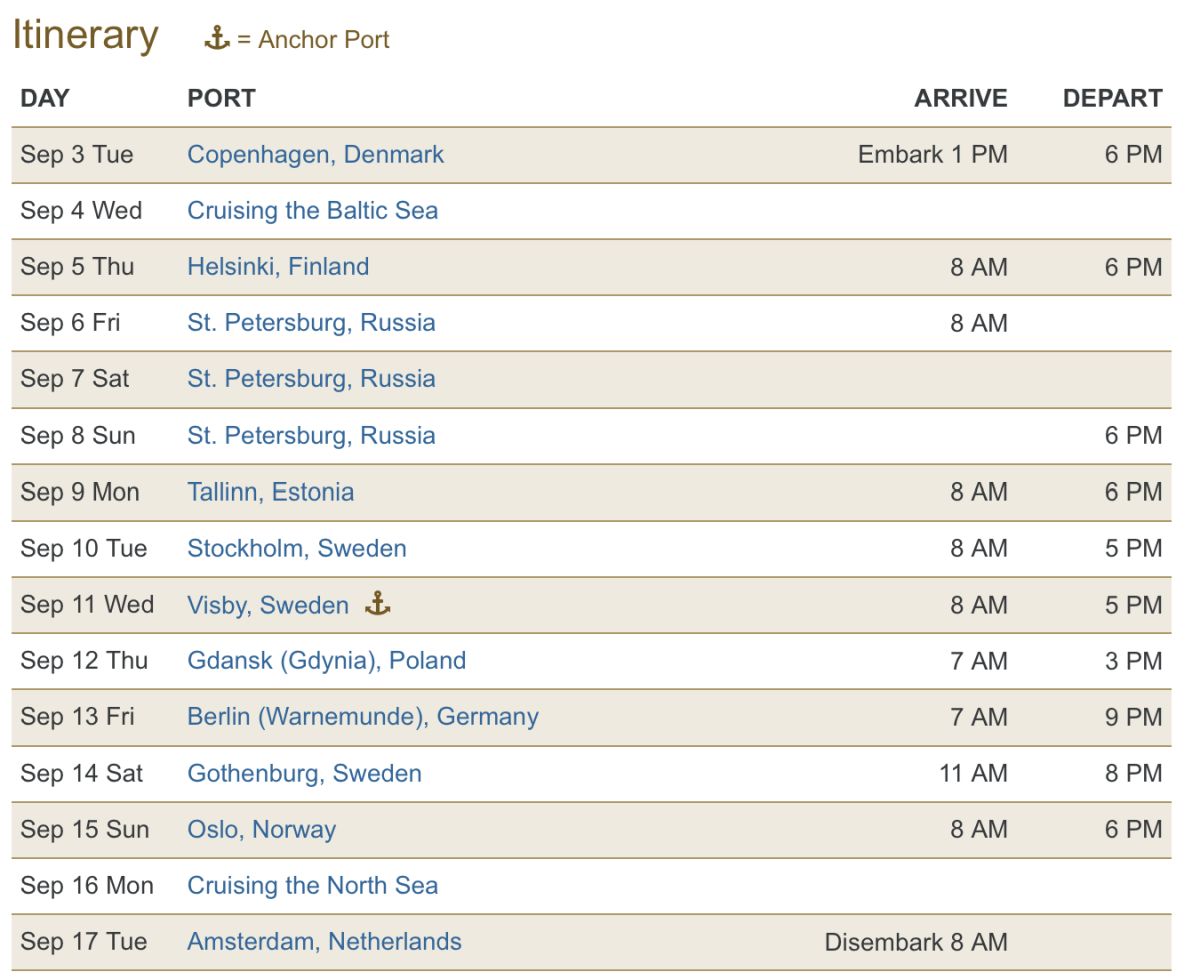Click the Visby, Sweden port link
Viewport: 1200px width, 980px height.
[x=267, y=605]
